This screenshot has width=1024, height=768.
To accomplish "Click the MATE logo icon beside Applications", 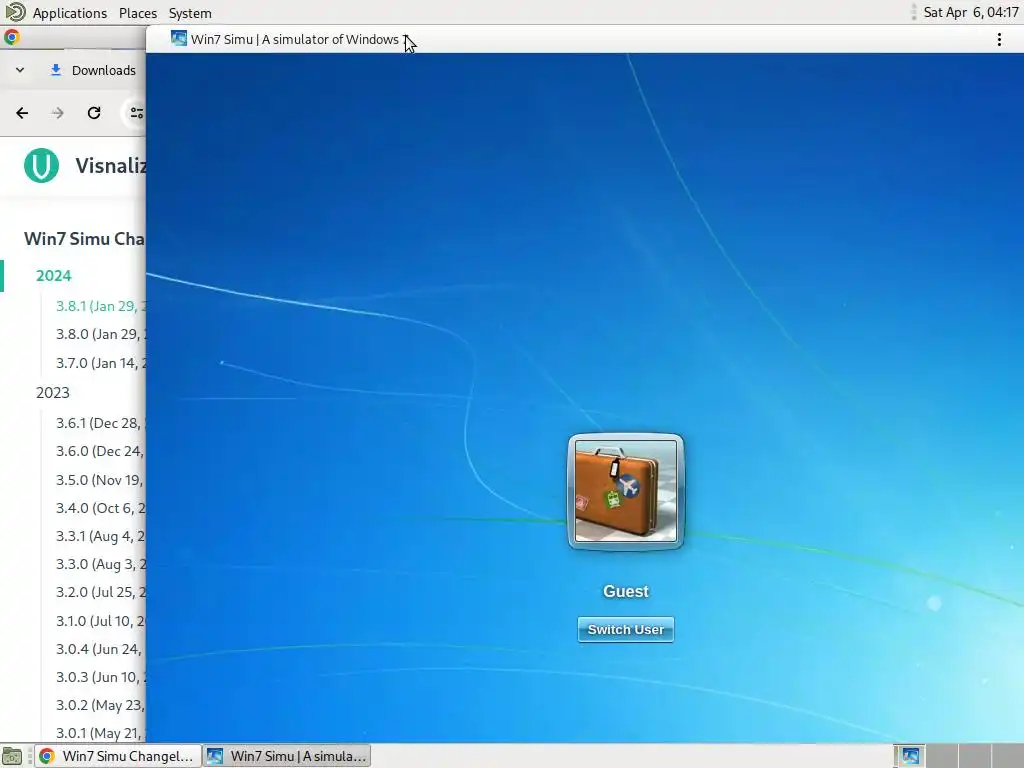I will pos(15,12).
